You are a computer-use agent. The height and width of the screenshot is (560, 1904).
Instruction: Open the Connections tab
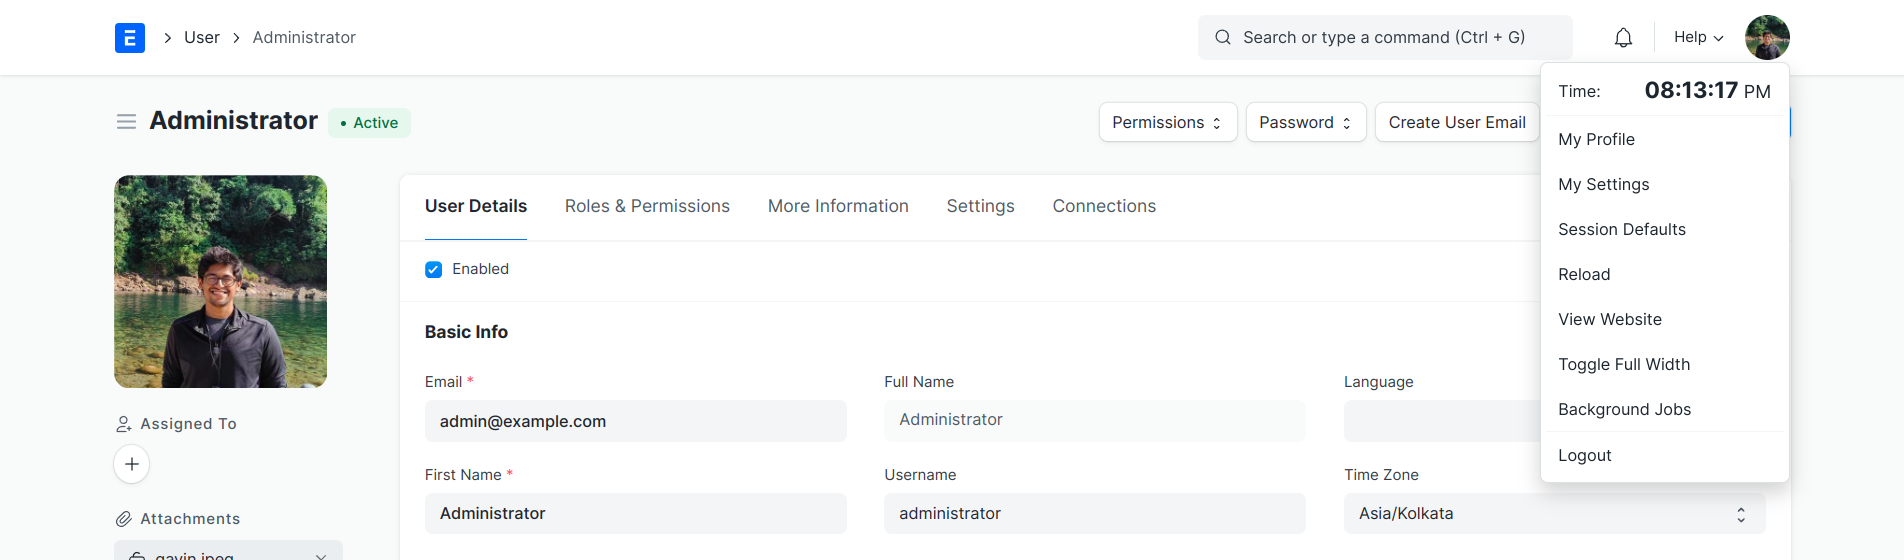click(1104, 206)
